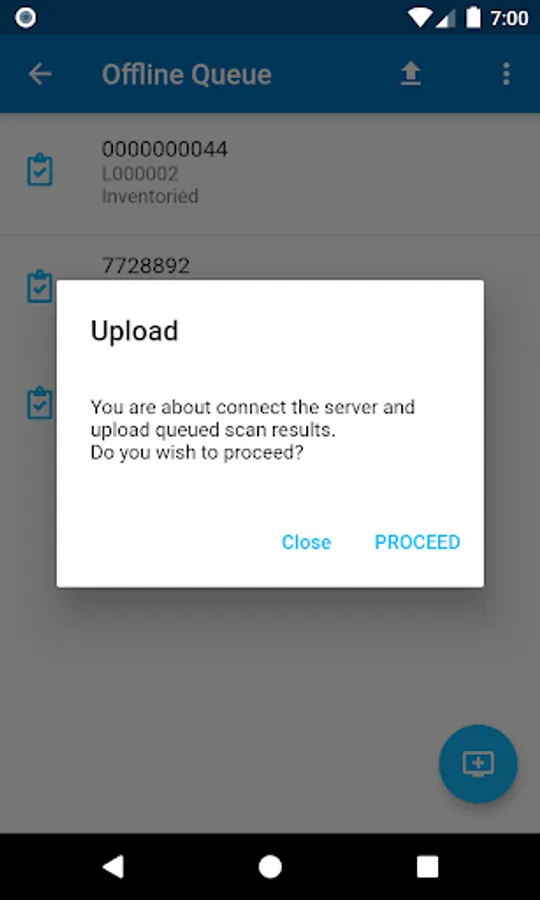This screenshot has height=900, width=540.
Task: Tap the upload icon in toolbar
Action: click(410, 74)
